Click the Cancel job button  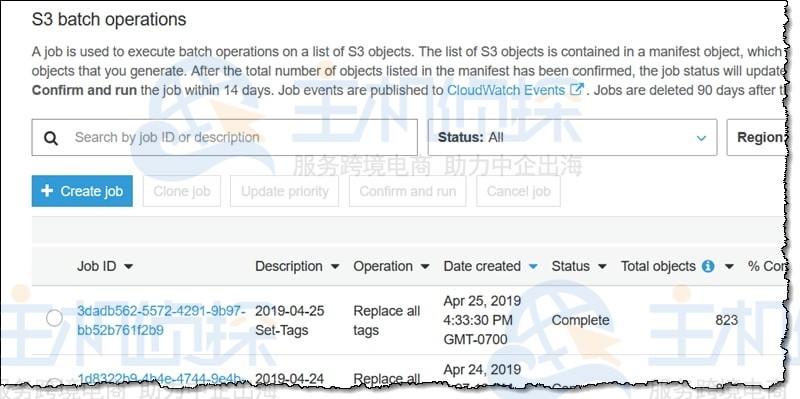click(518, 191)
